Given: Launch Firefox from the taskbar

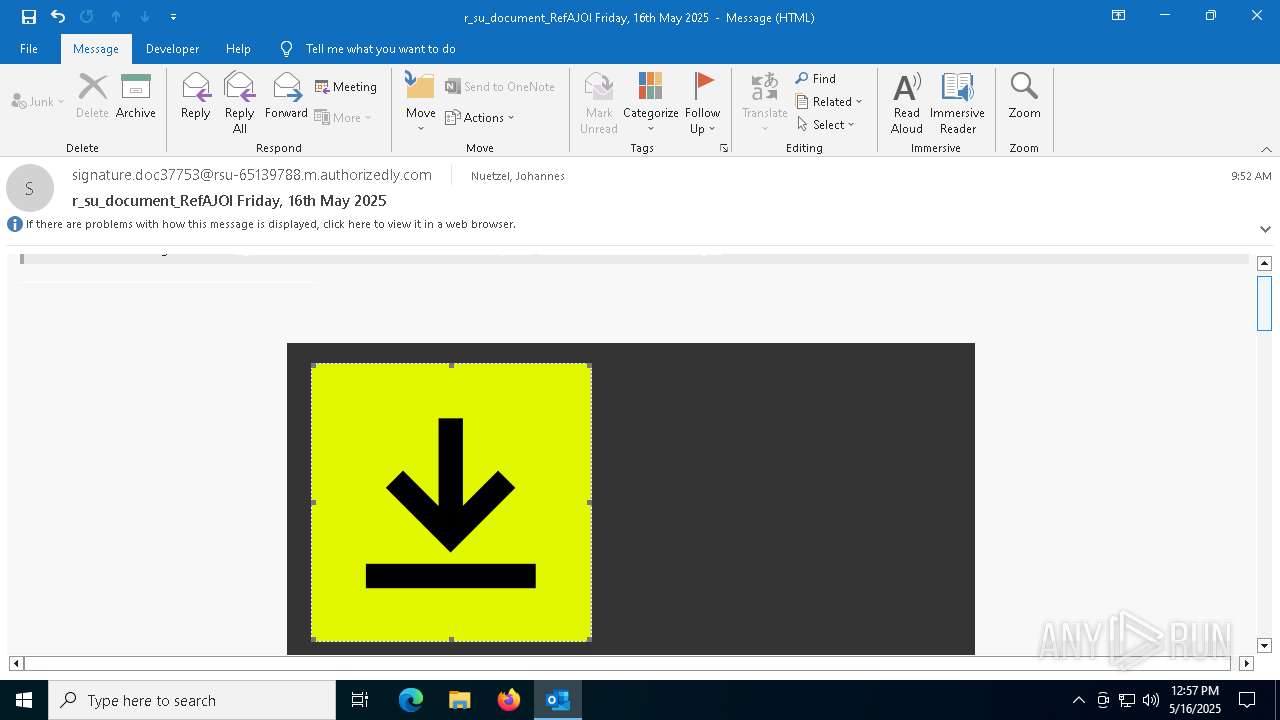Looking at the screenshot, I should click(x=509, y=700).
